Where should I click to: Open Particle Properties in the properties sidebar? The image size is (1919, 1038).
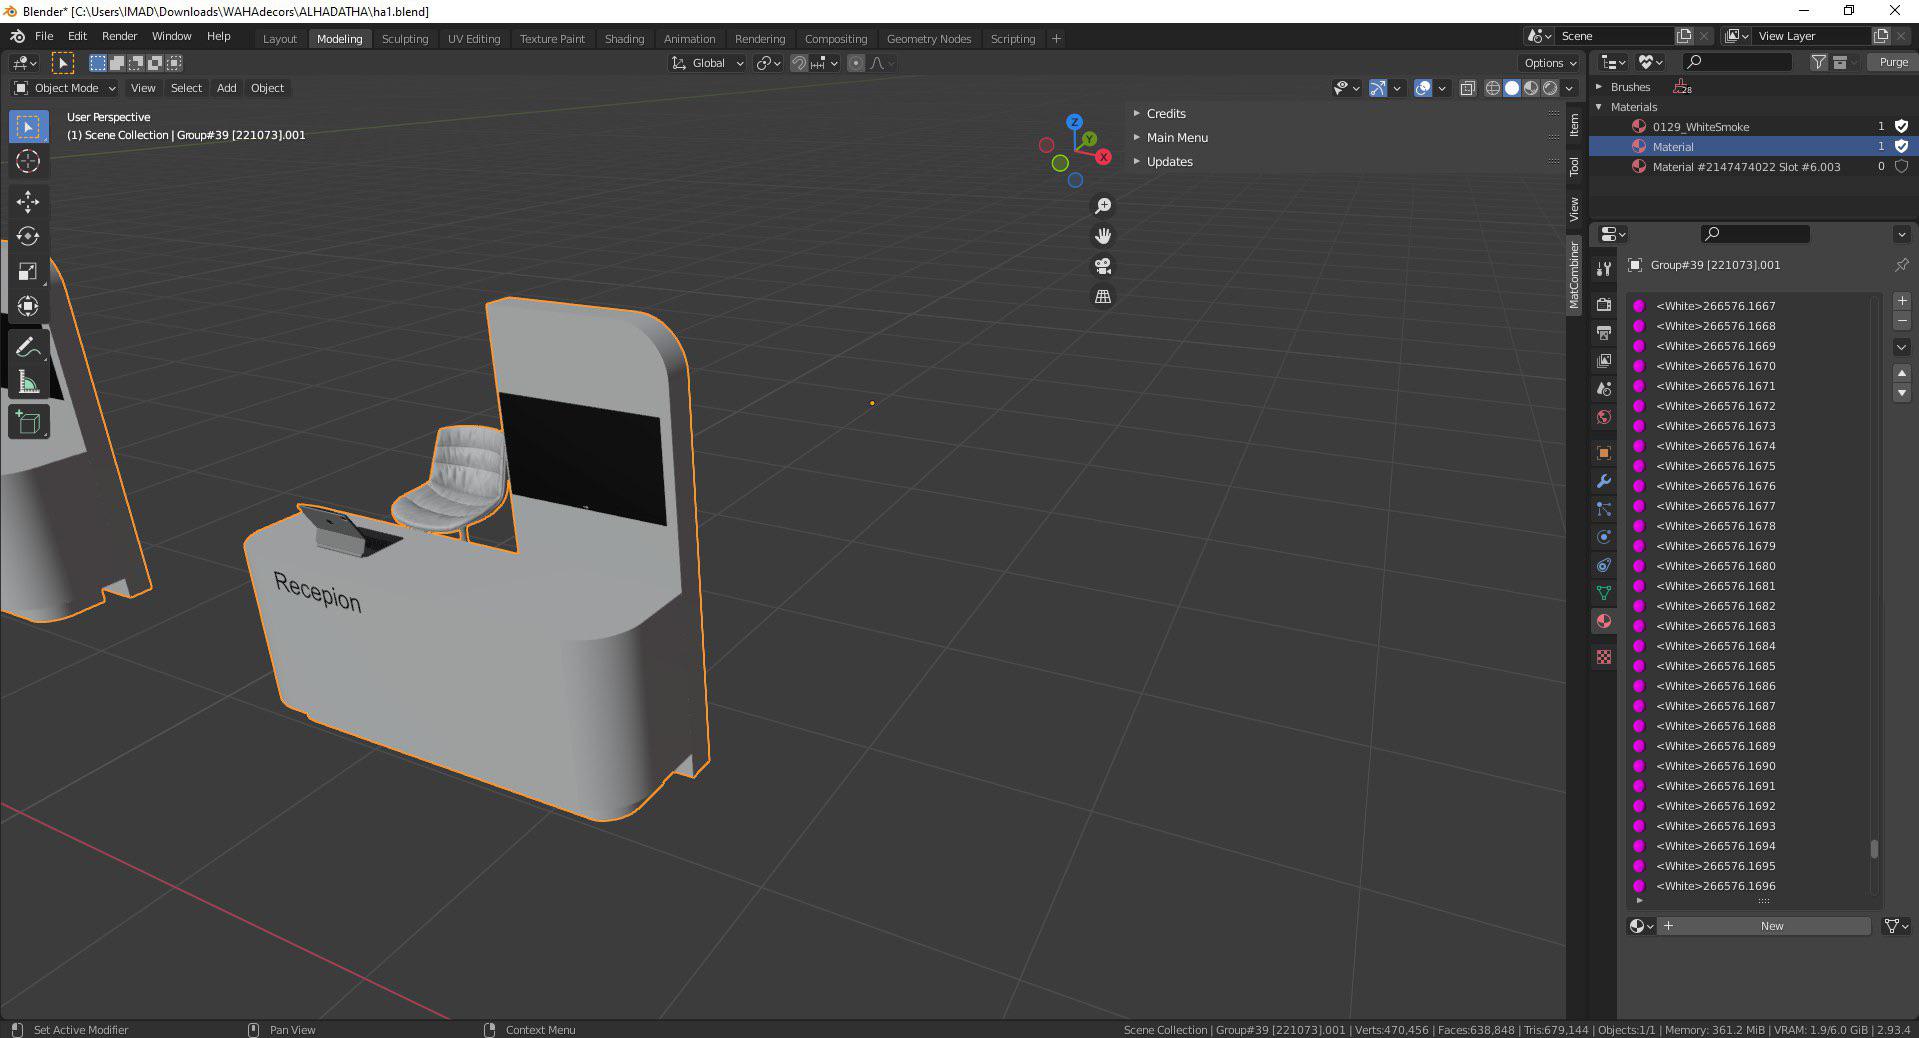(x=1604, y=509)
